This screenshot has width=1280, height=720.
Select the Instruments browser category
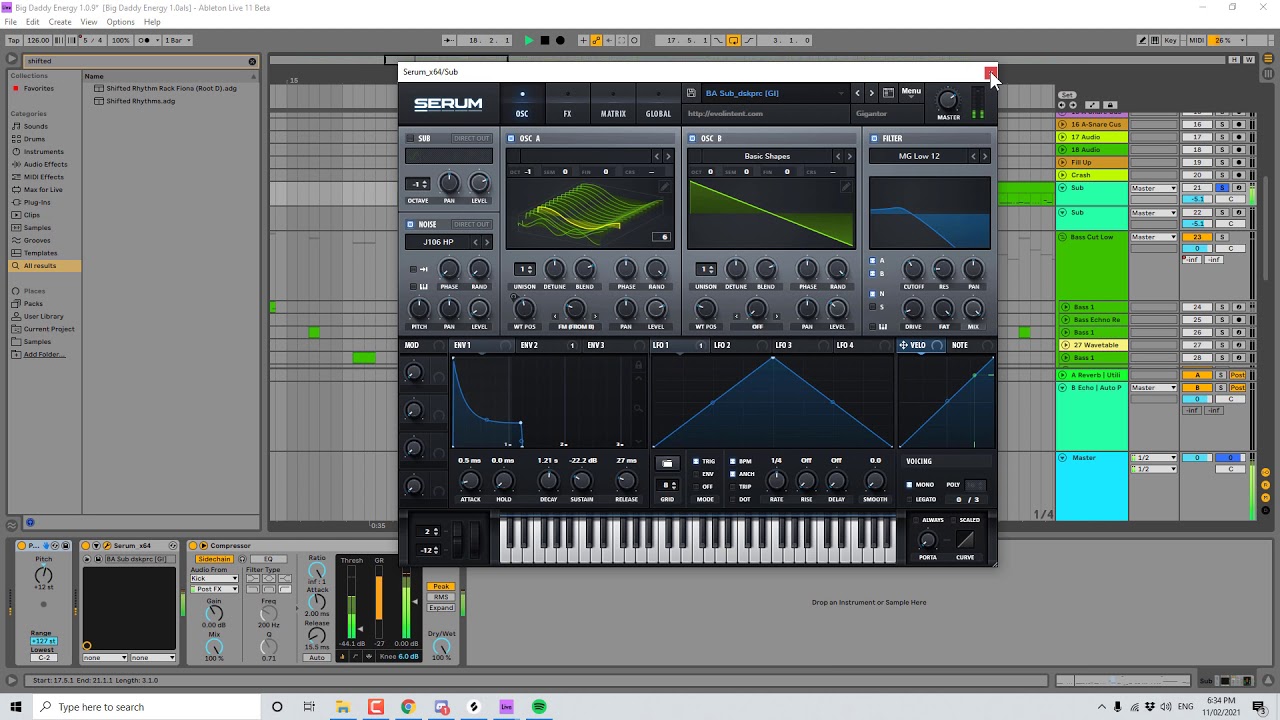(x=43, y=152)
